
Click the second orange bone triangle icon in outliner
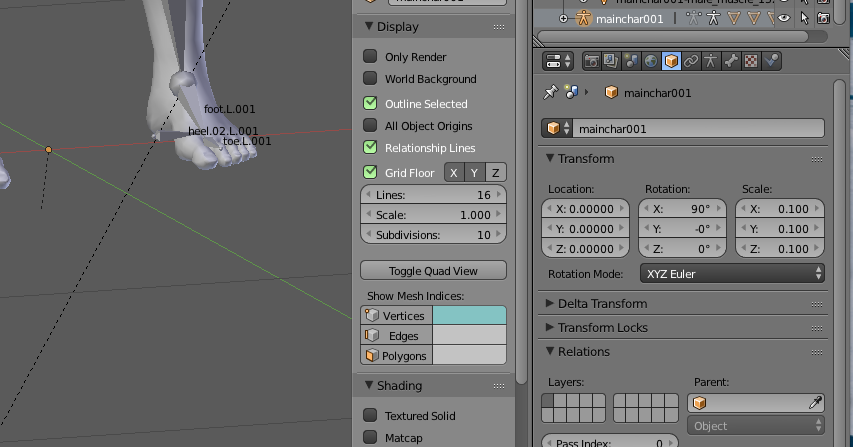click(x=753, y=19)
